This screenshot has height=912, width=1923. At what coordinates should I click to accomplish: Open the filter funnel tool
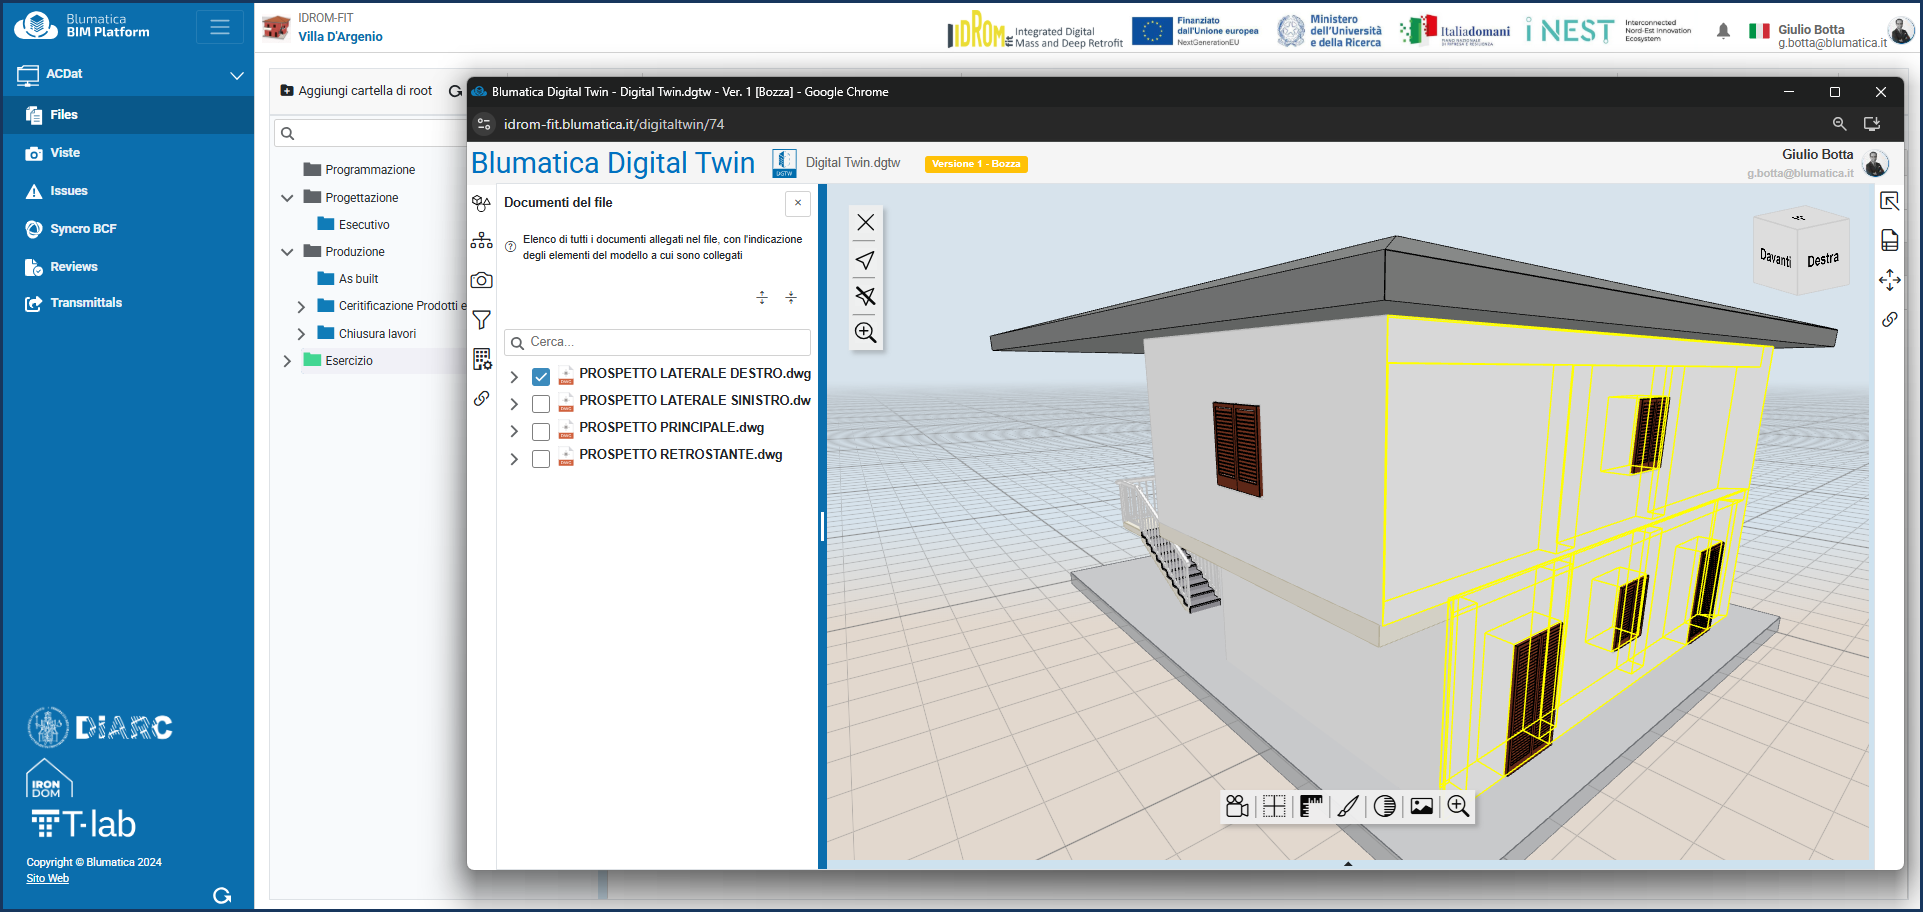(x=481, y=320)
